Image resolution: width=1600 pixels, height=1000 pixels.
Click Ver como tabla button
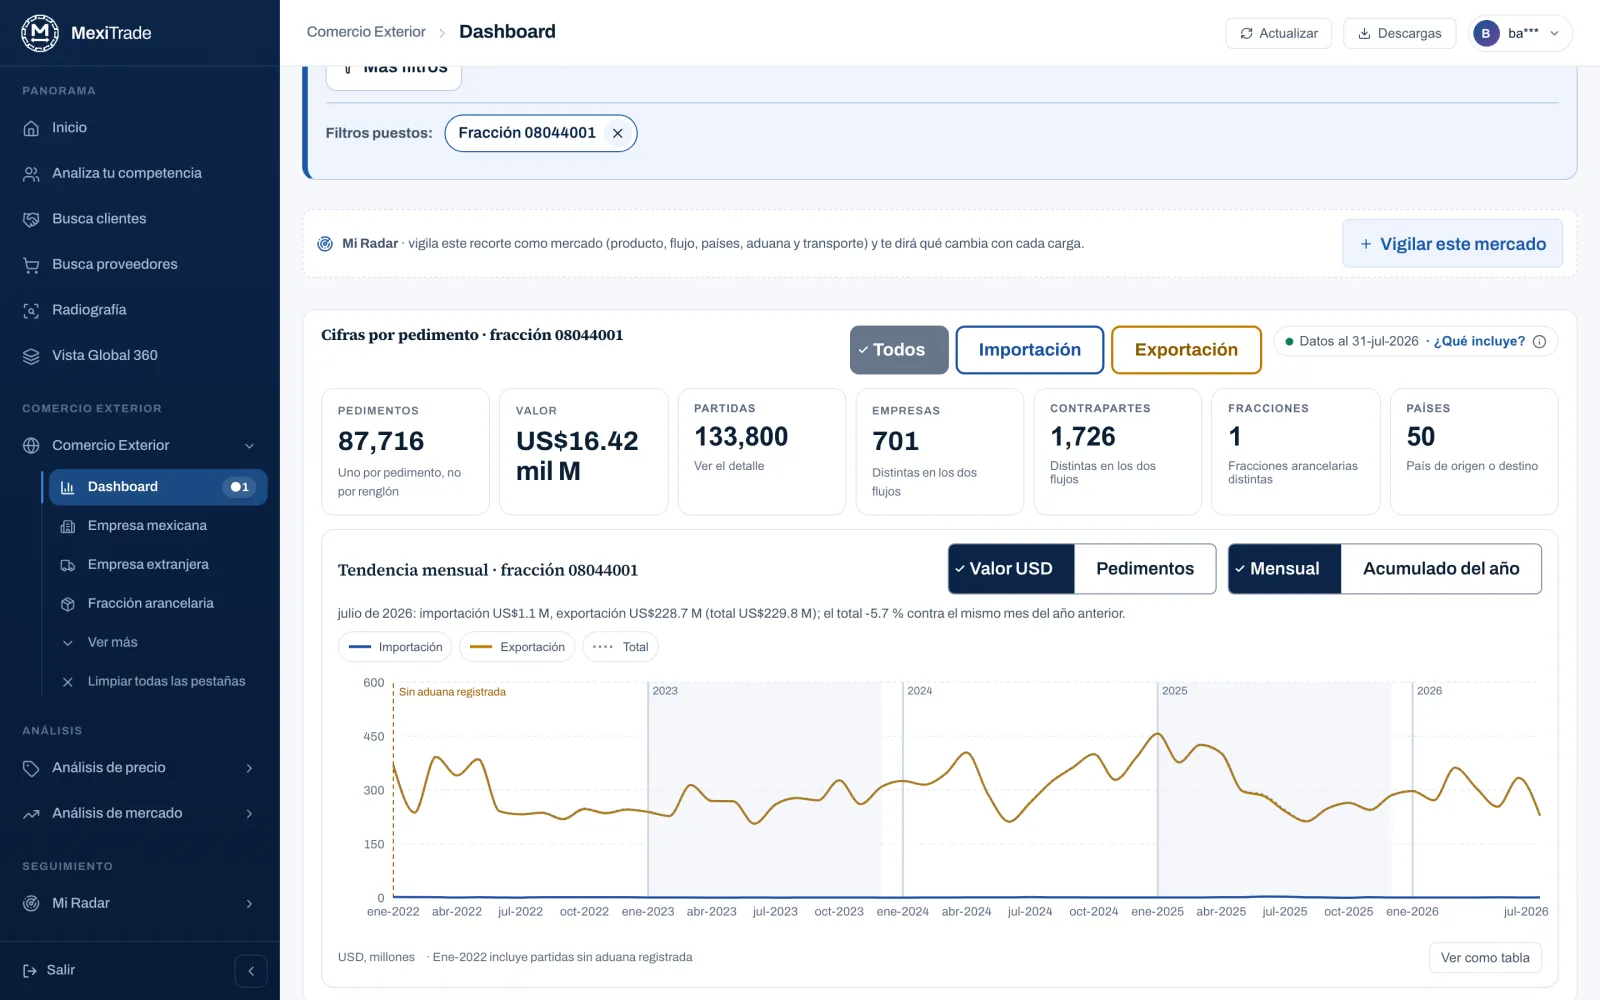click(x=1485, y=958)
